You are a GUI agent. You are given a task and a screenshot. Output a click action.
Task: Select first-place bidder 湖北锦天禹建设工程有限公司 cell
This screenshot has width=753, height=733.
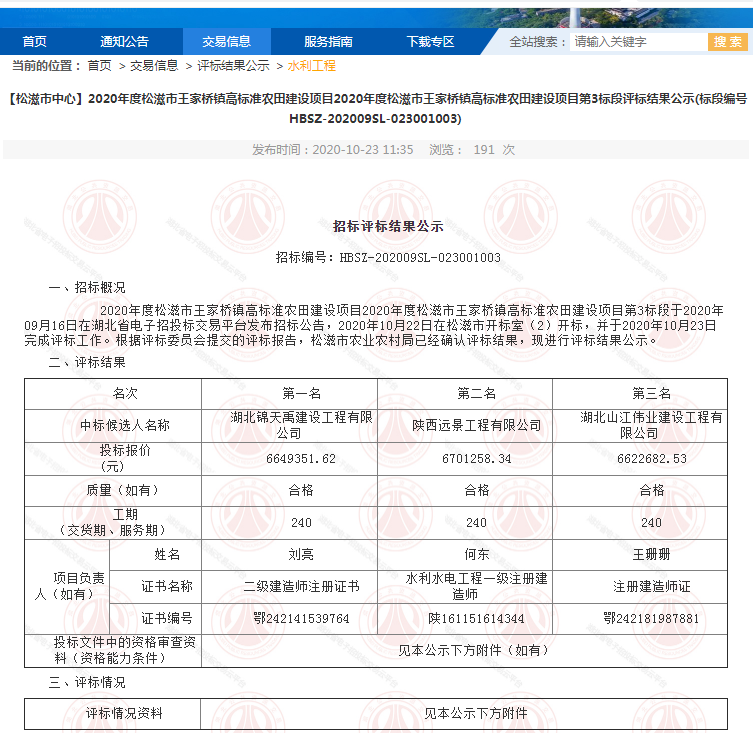(x=289, y=425)
